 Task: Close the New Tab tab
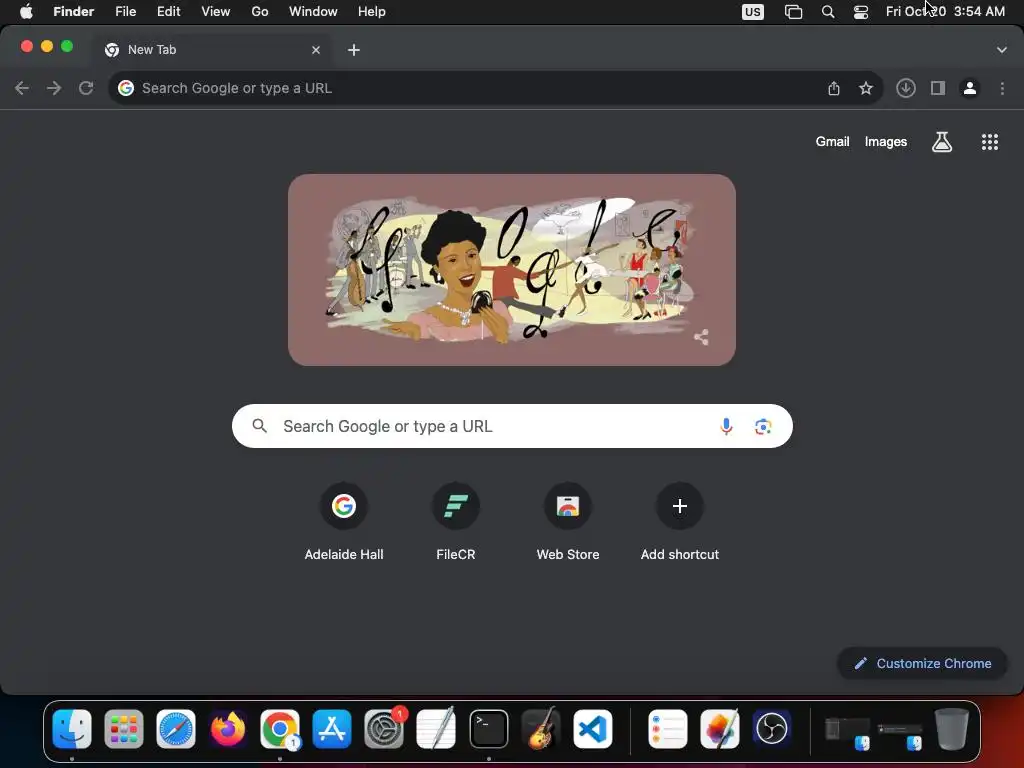[316, 50]
